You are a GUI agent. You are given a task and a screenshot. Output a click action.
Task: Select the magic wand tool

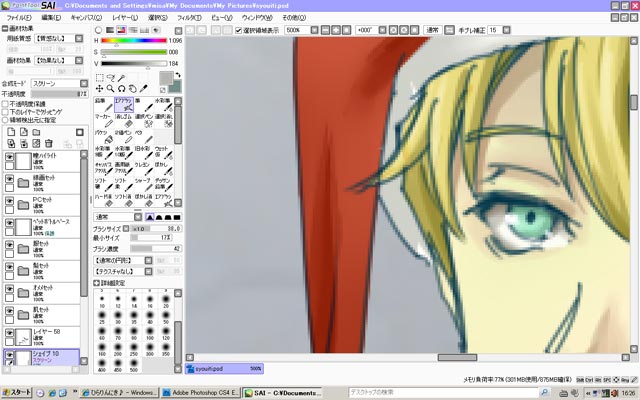121,78
